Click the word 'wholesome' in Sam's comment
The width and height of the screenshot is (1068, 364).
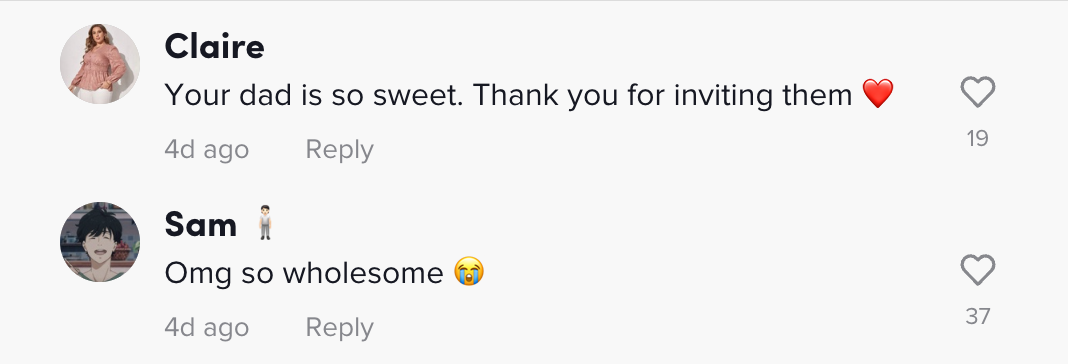click(x=363, y=273)
